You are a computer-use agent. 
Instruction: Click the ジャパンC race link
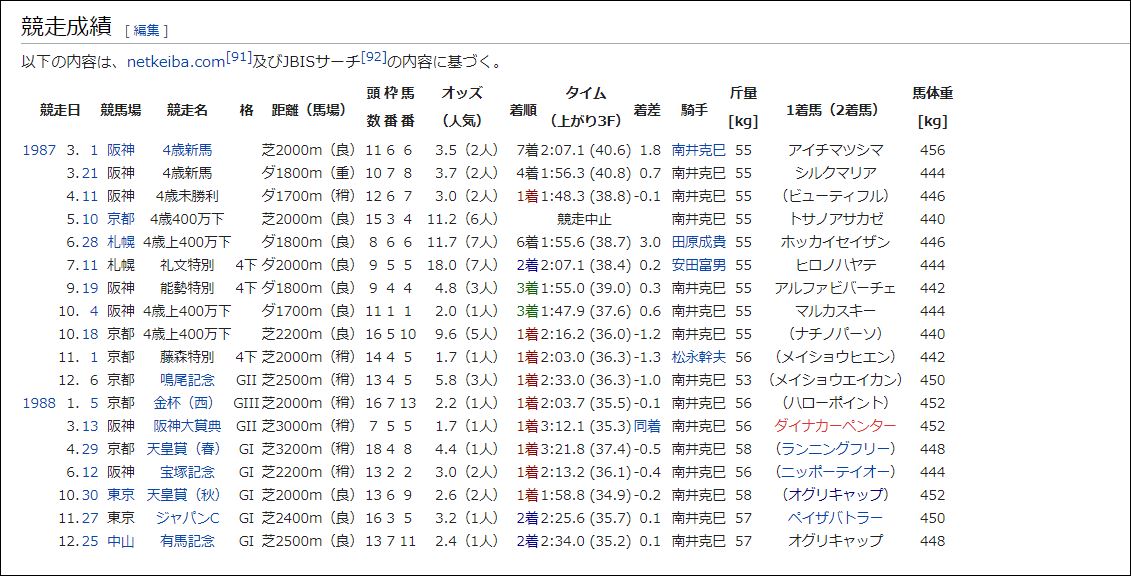pos(187,518)
